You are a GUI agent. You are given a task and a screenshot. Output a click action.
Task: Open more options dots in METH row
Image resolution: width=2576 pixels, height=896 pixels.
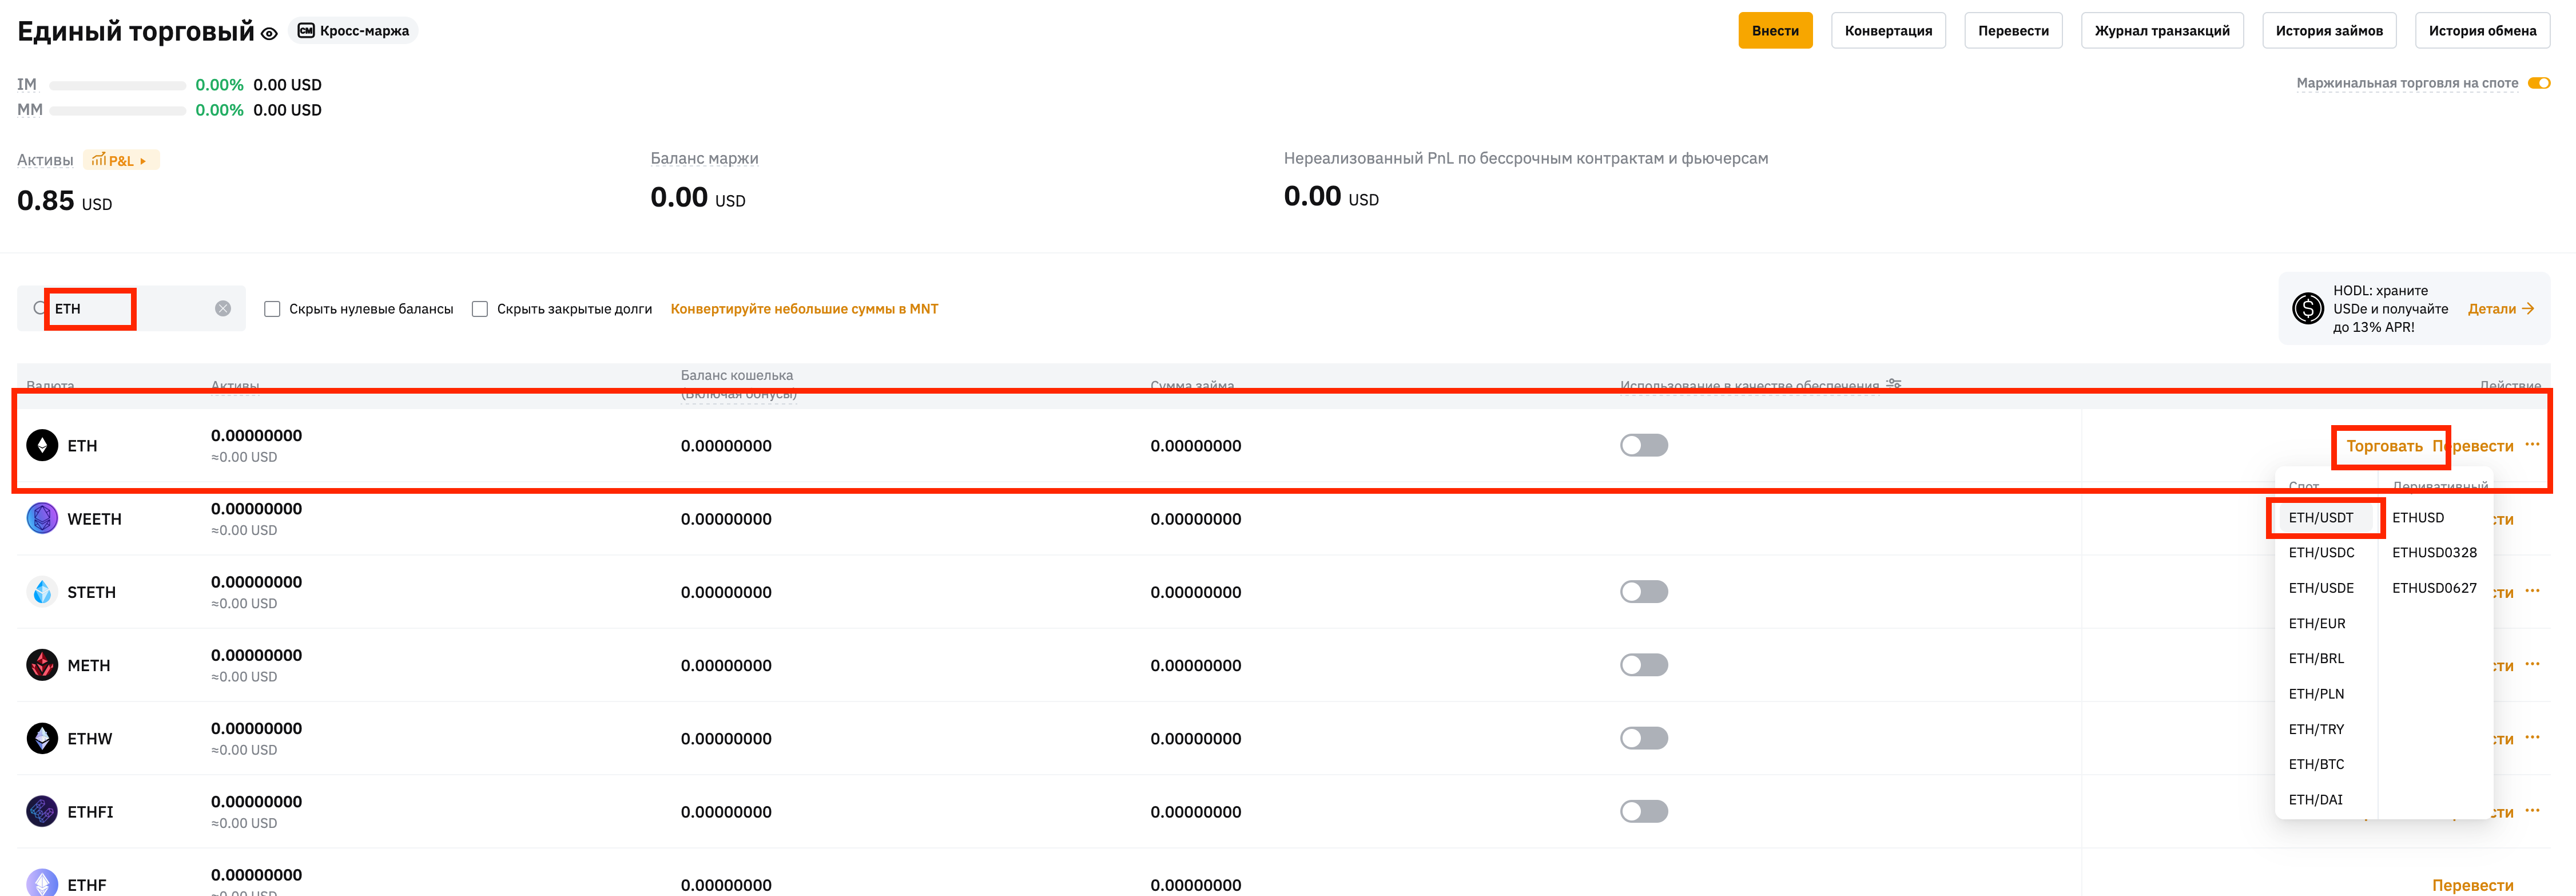(x=2532, y=664)
